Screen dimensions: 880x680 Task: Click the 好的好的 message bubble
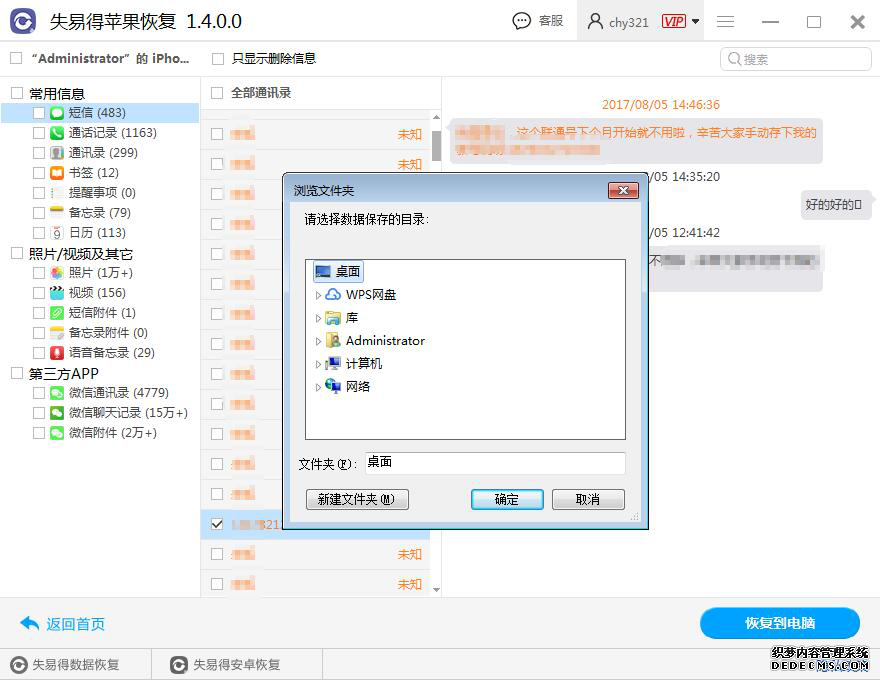click(x=836, y=204)
